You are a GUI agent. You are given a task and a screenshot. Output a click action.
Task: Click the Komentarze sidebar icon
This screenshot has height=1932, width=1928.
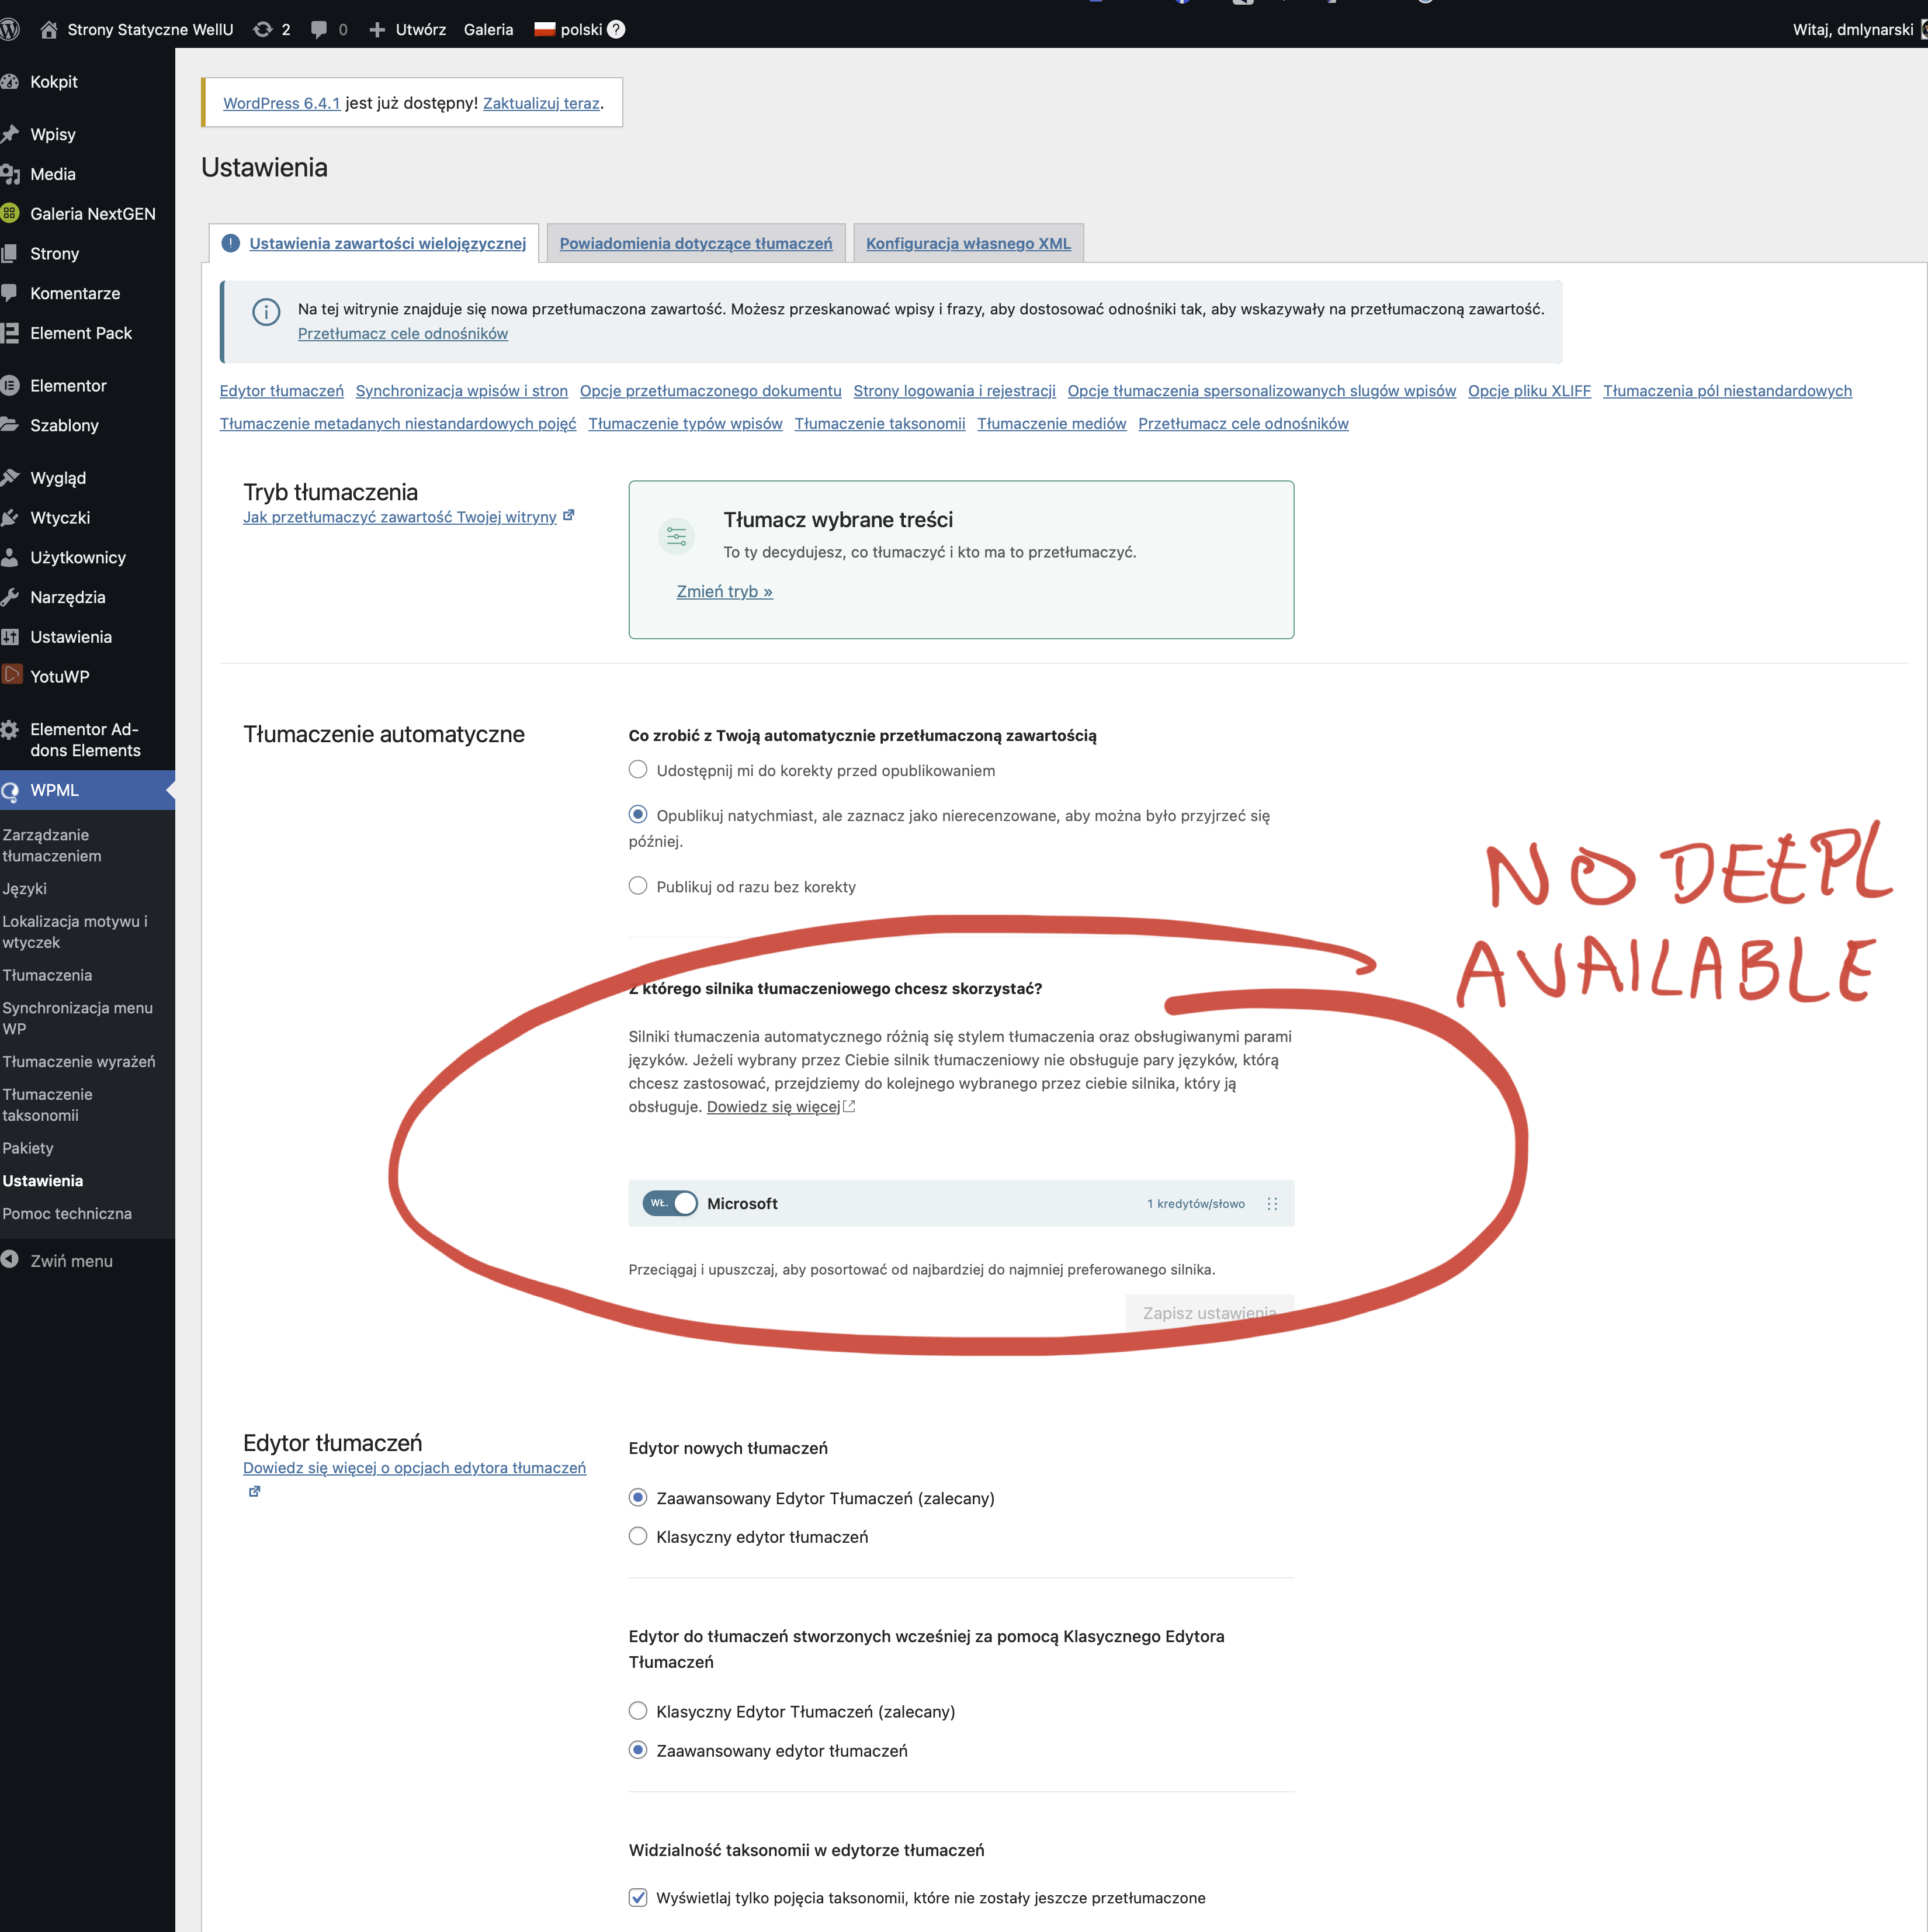click(10, 293)
